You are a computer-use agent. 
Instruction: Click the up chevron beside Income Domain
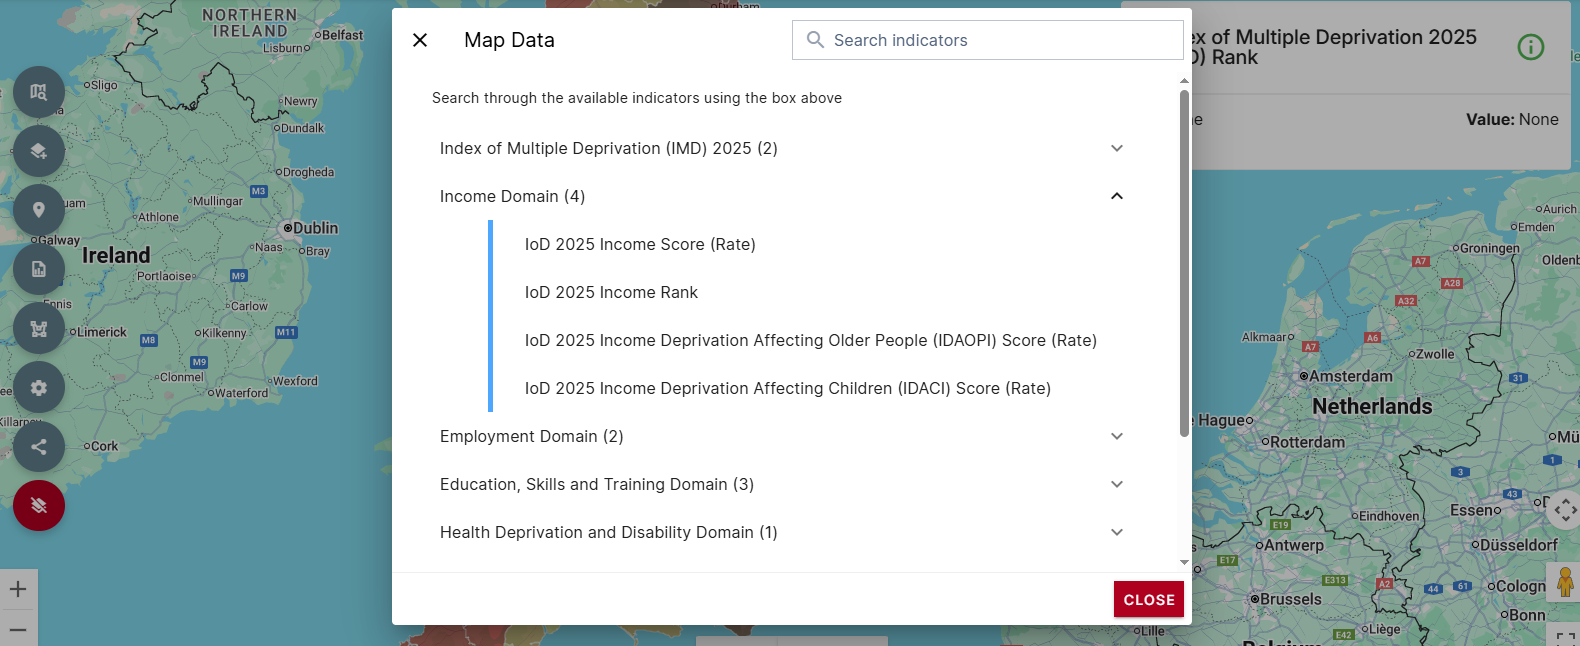[x=1117, y=196]
